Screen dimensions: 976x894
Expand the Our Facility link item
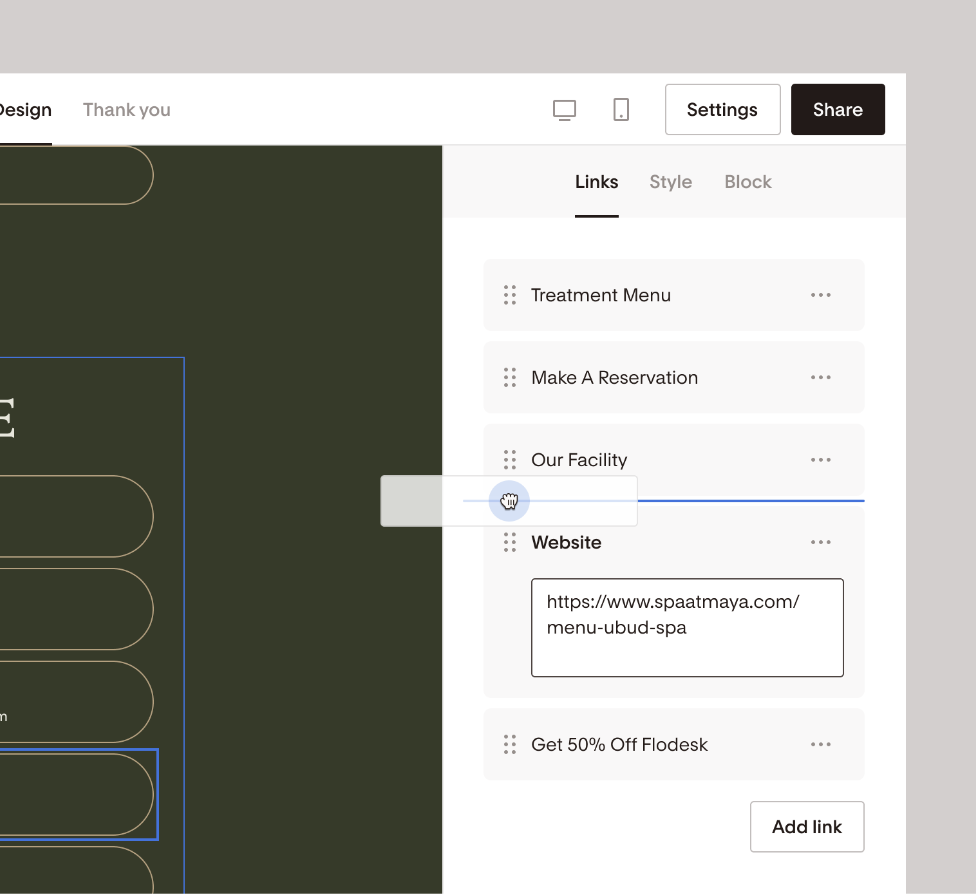pyautogui.click(x=674, y=460)
